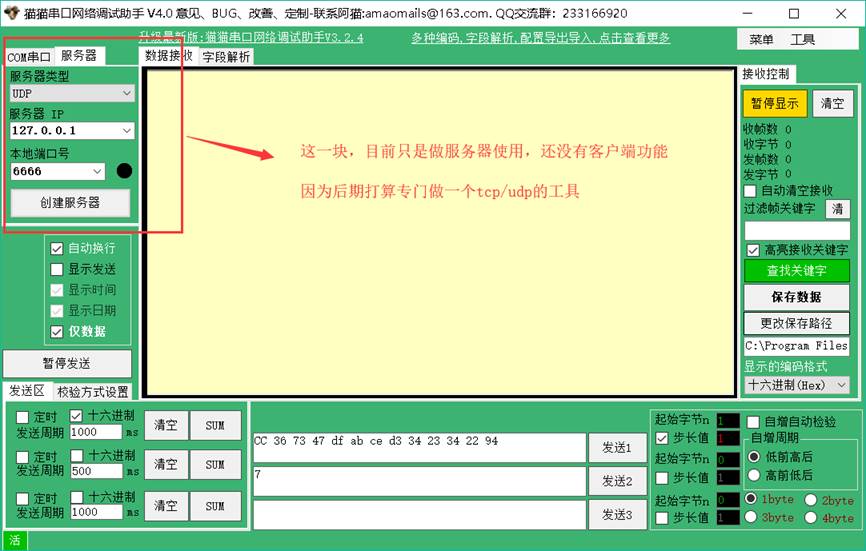
Task: Click the green 活 status indicator
Action: tap(14, 541)
